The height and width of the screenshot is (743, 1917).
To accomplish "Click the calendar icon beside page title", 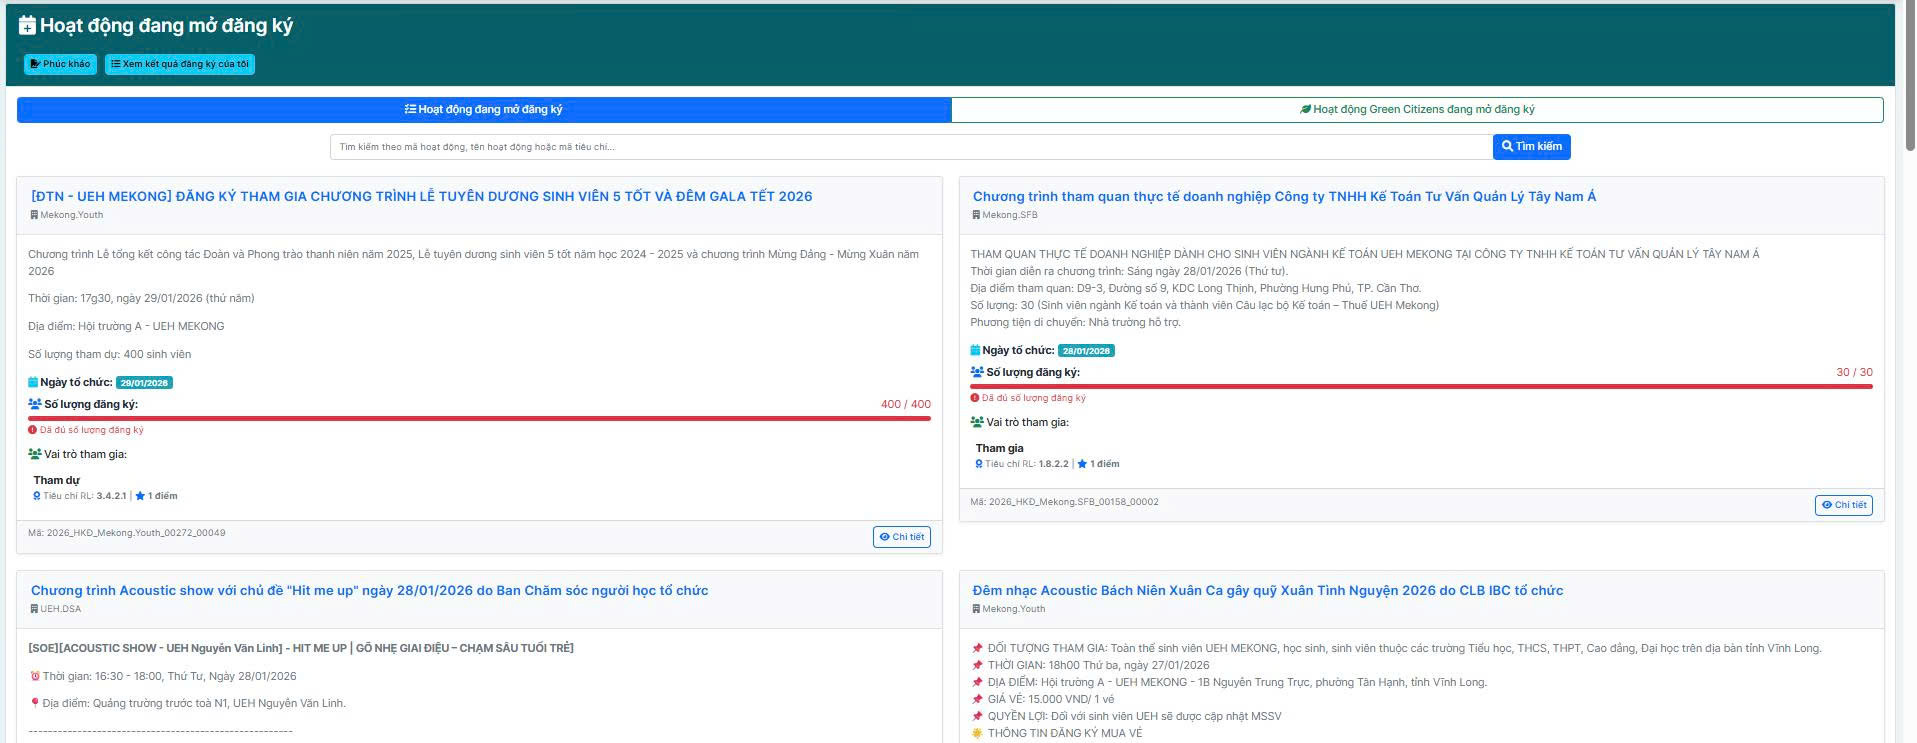I will (x=28, y=26).
